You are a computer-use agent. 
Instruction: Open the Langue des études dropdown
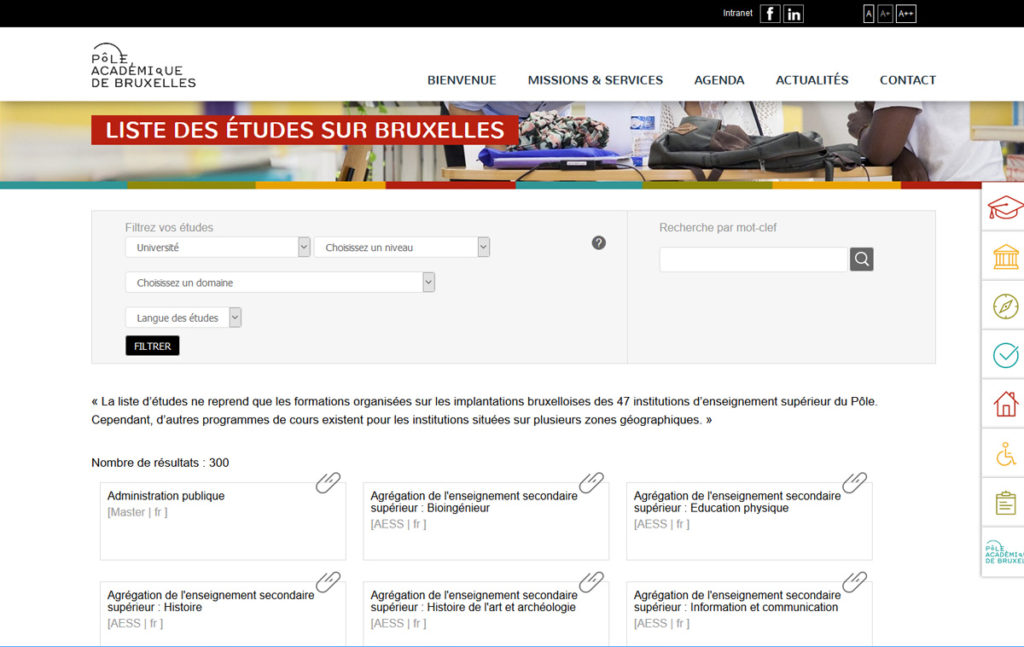tap(184, 318)
